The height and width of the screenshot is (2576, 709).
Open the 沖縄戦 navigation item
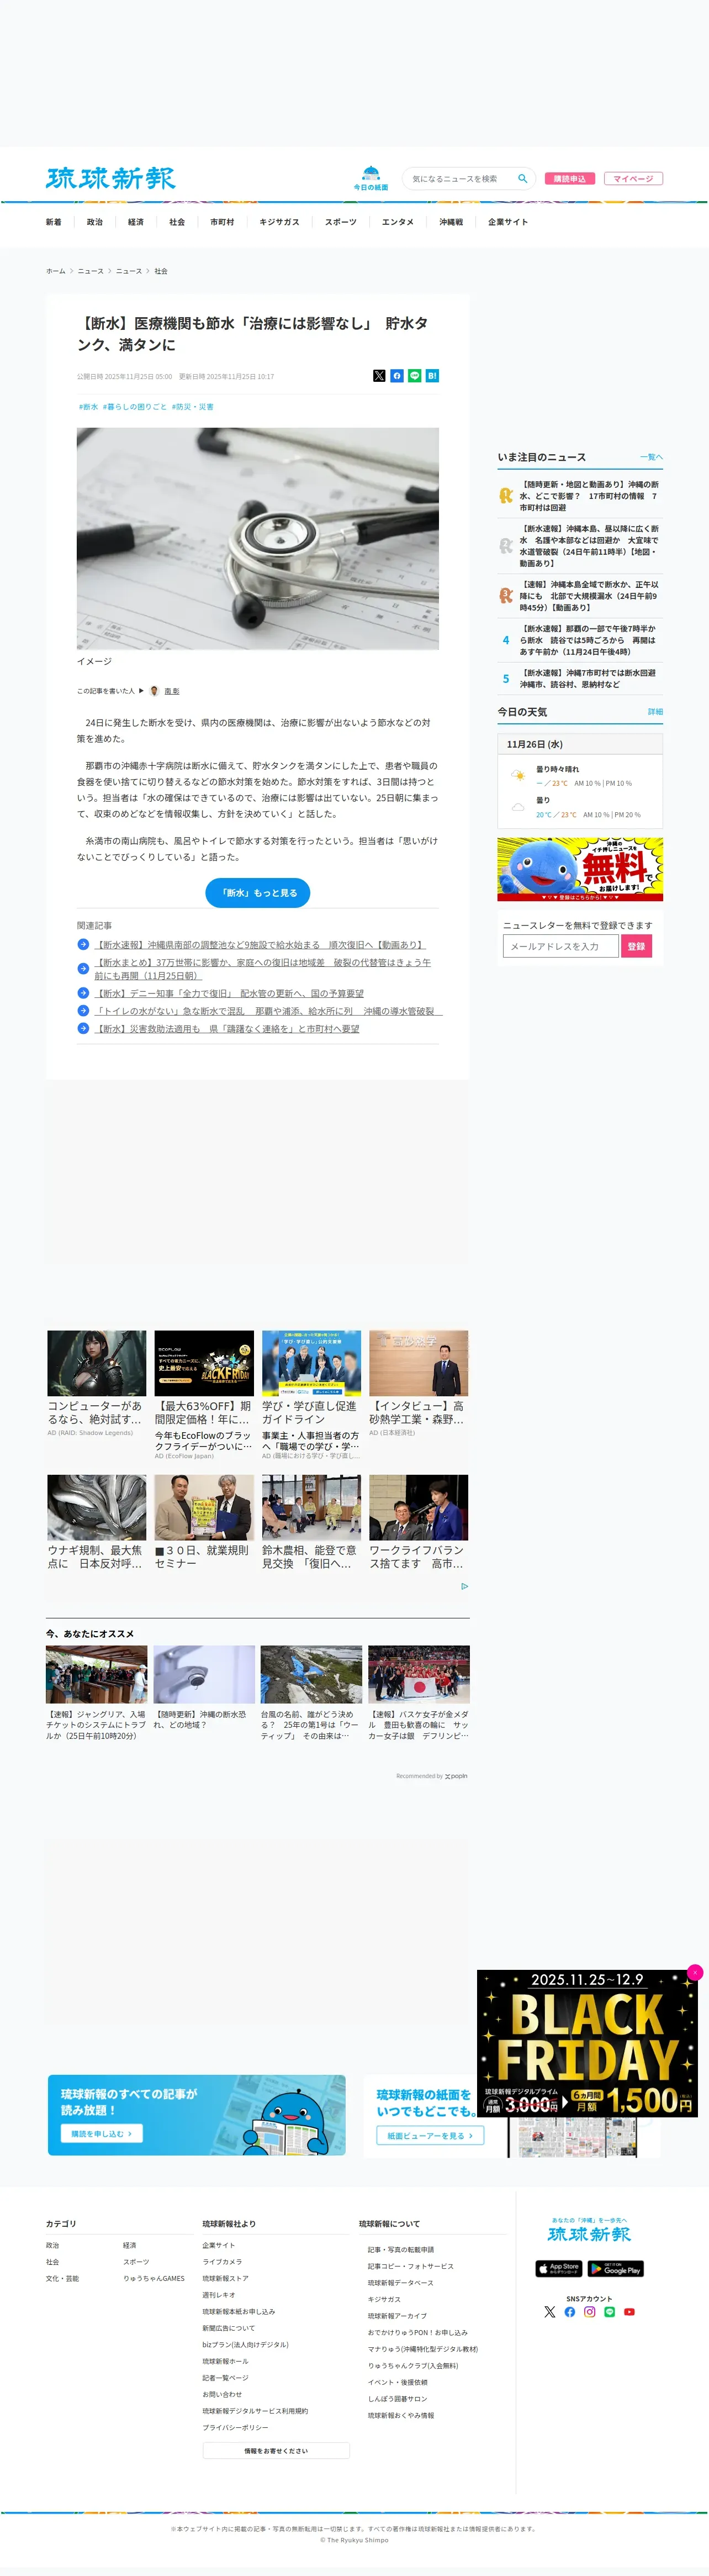[451, 222]
